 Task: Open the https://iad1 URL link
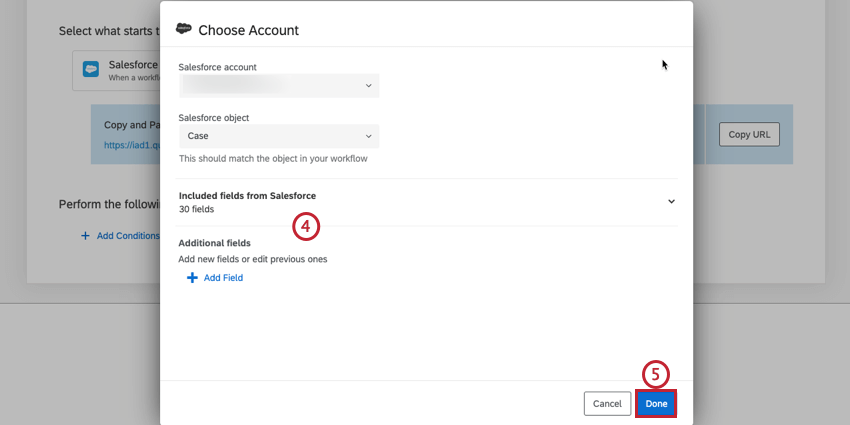[x=132, y=145]
